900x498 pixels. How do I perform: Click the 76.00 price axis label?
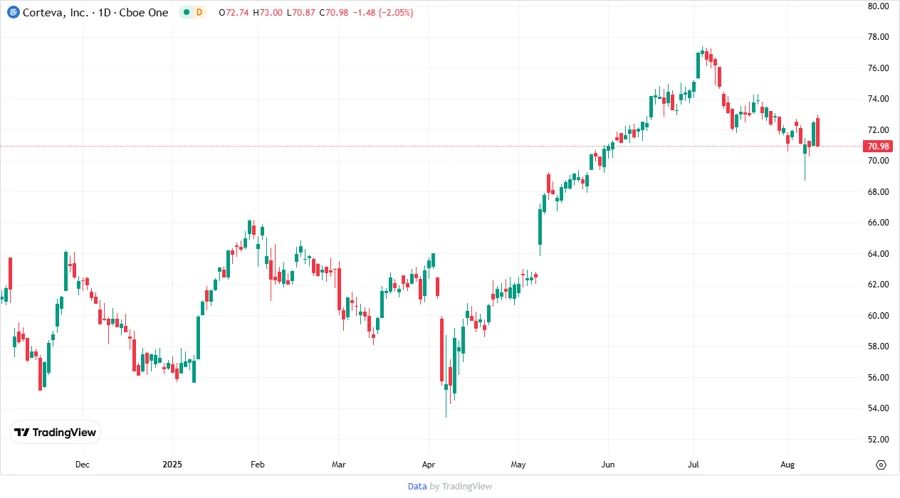coord(878,68)
